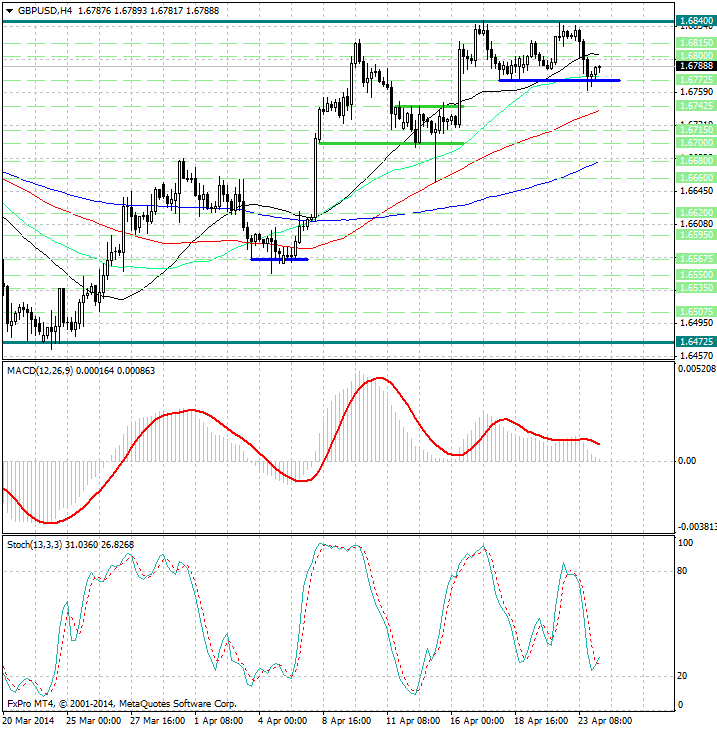717x729 pixels.
Task: Click the triangle arrow before GBPUSD,H4
Action: click(x=9, y=11)
